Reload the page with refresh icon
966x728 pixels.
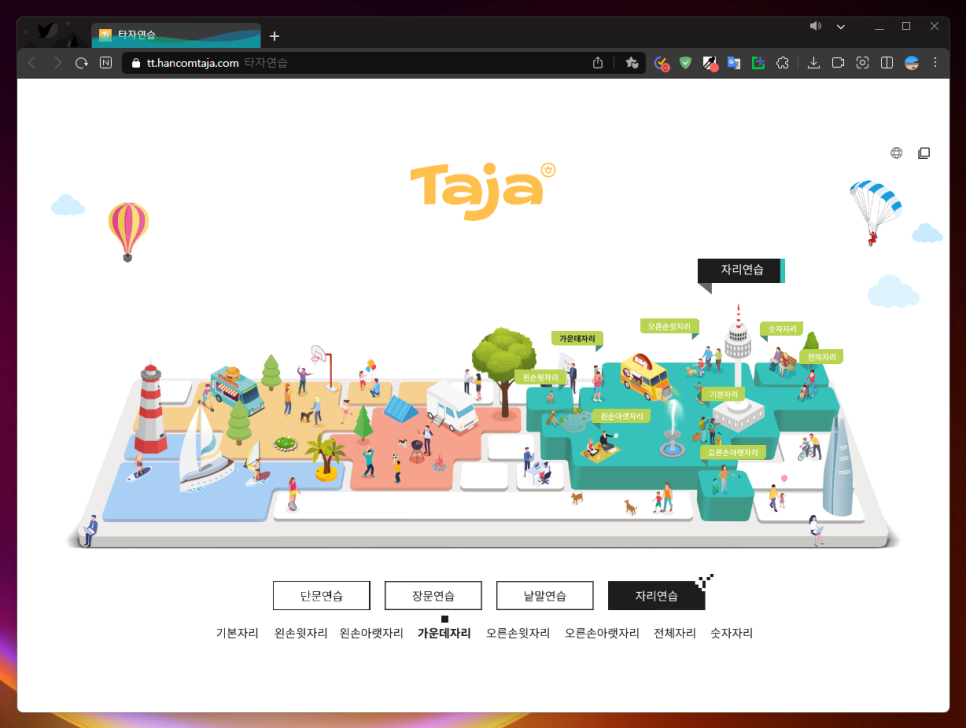[x=81, y=62]
